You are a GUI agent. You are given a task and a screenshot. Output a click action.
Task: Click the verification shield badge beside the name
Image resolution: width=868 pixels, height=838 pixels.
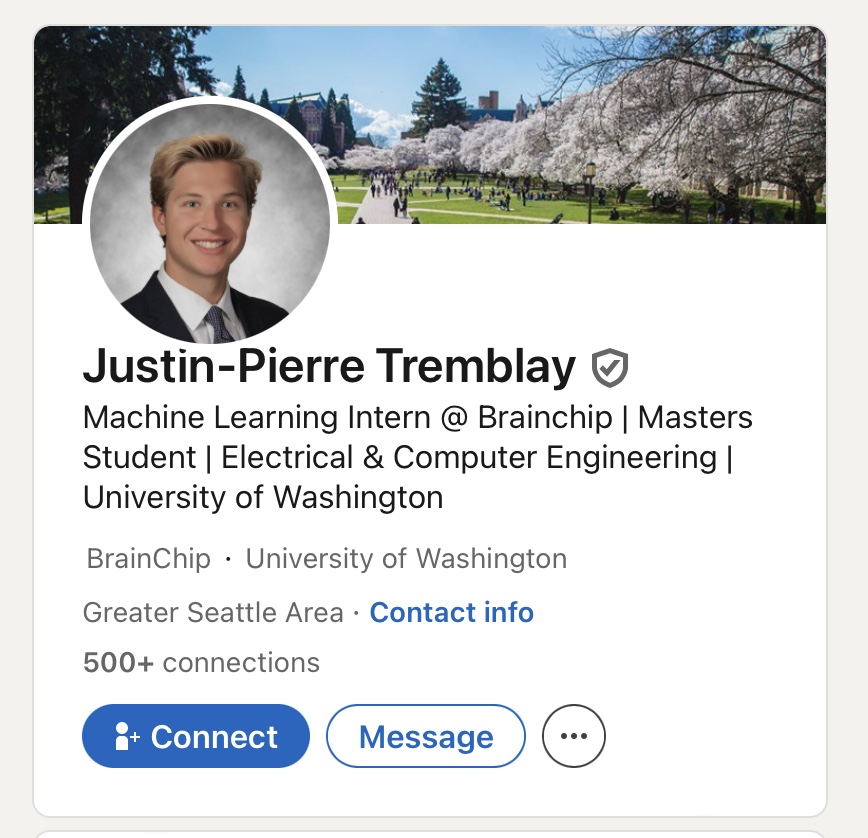[x=609, y=368]
